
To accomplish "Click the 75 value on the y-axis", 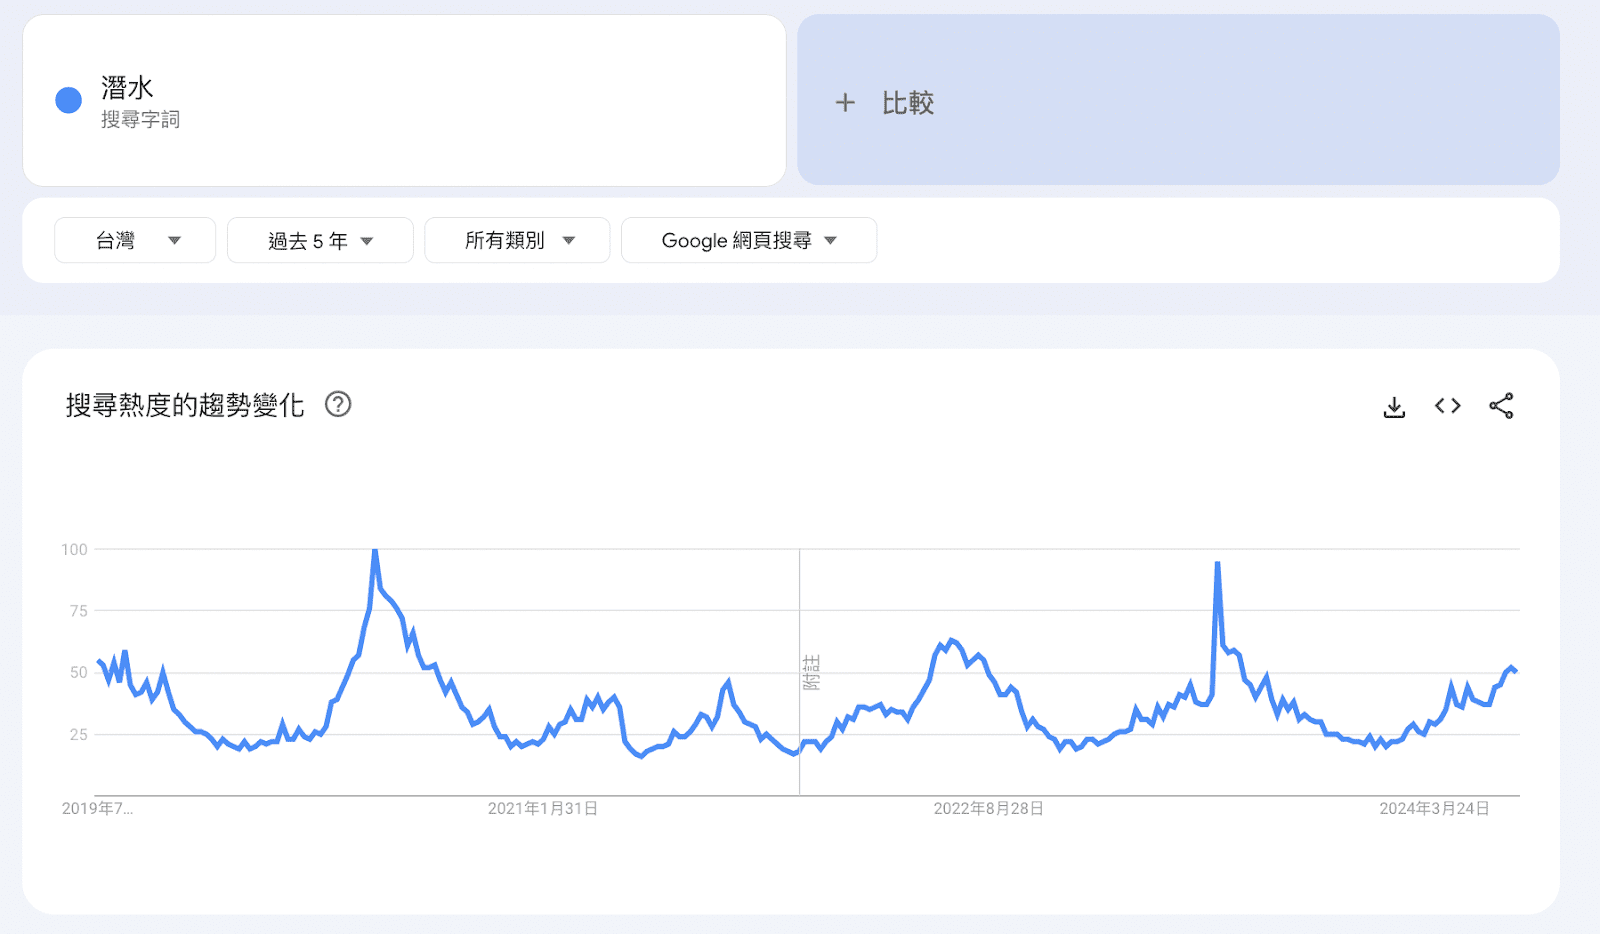I will [x=78, y=611].
